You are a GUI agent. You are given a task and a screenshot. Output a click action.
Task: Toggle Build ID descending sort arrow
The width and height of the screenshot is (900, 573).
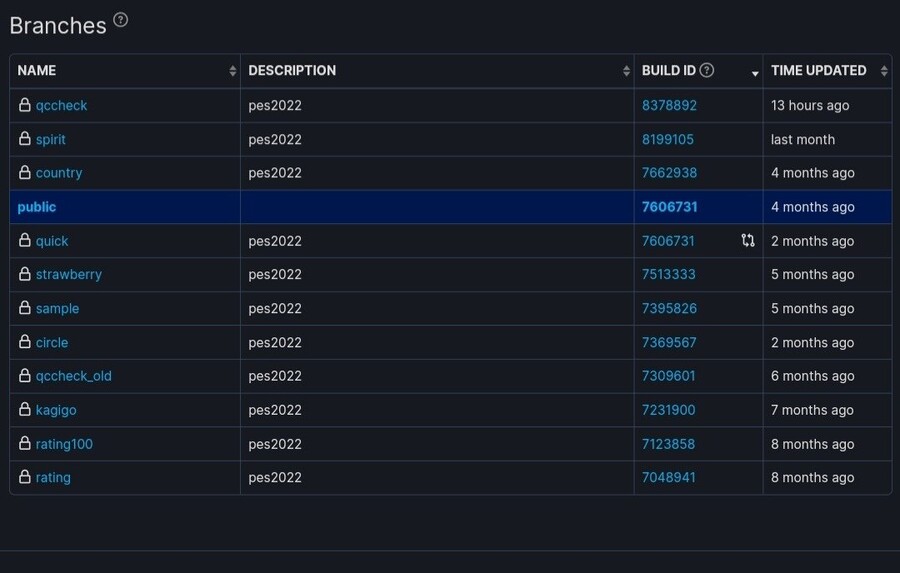(x=755, y=73)
